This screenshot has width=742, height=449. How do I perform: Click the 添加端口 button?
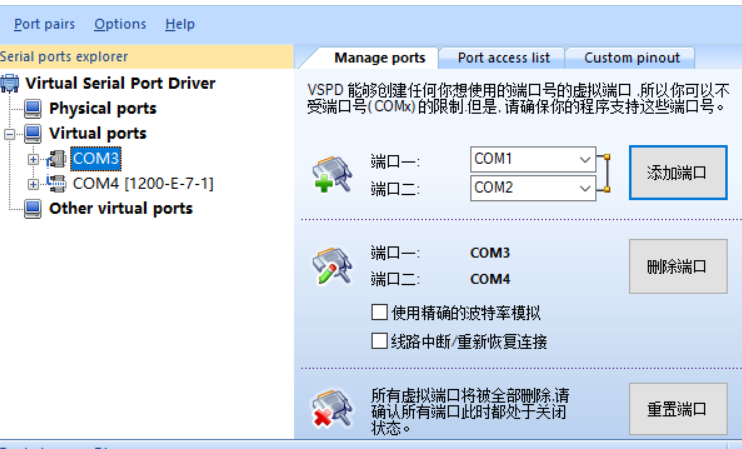pos(677,172)
